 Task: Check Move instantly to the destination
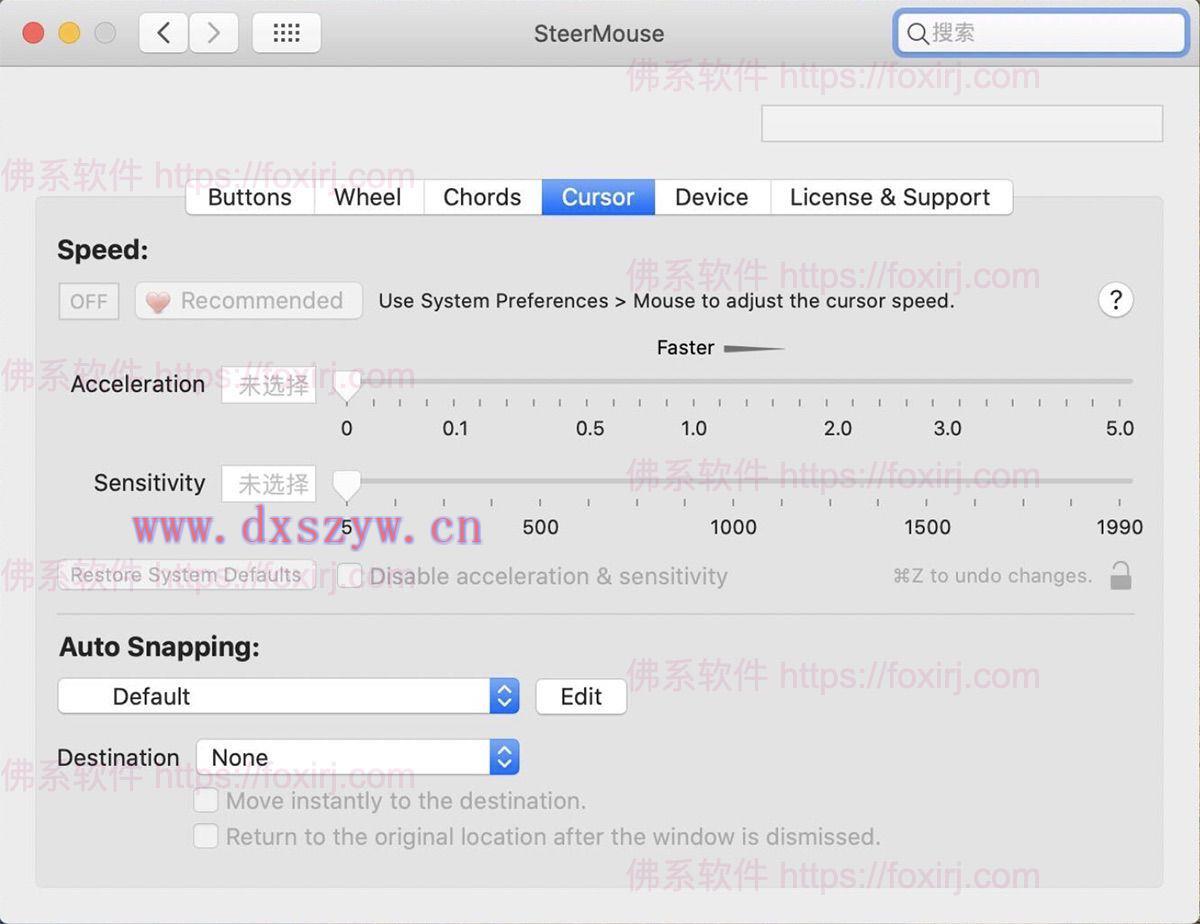point(205,801)
